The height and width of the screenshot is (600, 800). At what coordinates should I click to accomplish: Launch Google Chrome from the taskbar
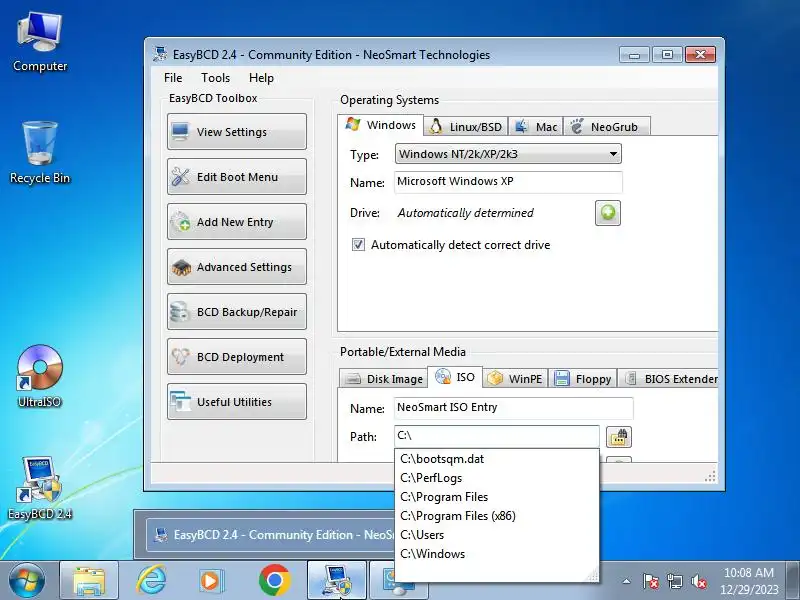tap(274, 581)
